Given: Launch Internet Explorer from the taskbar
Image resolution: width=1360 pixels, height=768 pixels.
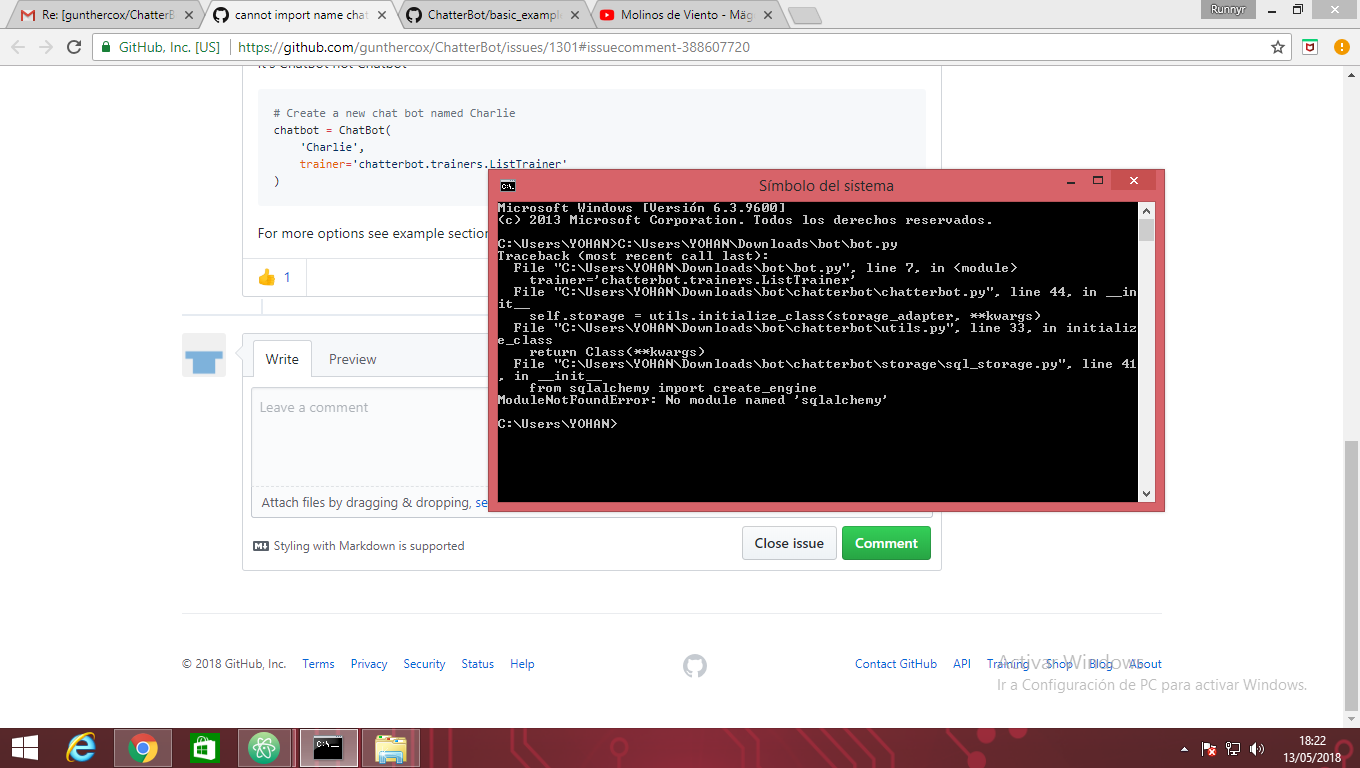Looking at the screenshot, I should click(82, 747).
